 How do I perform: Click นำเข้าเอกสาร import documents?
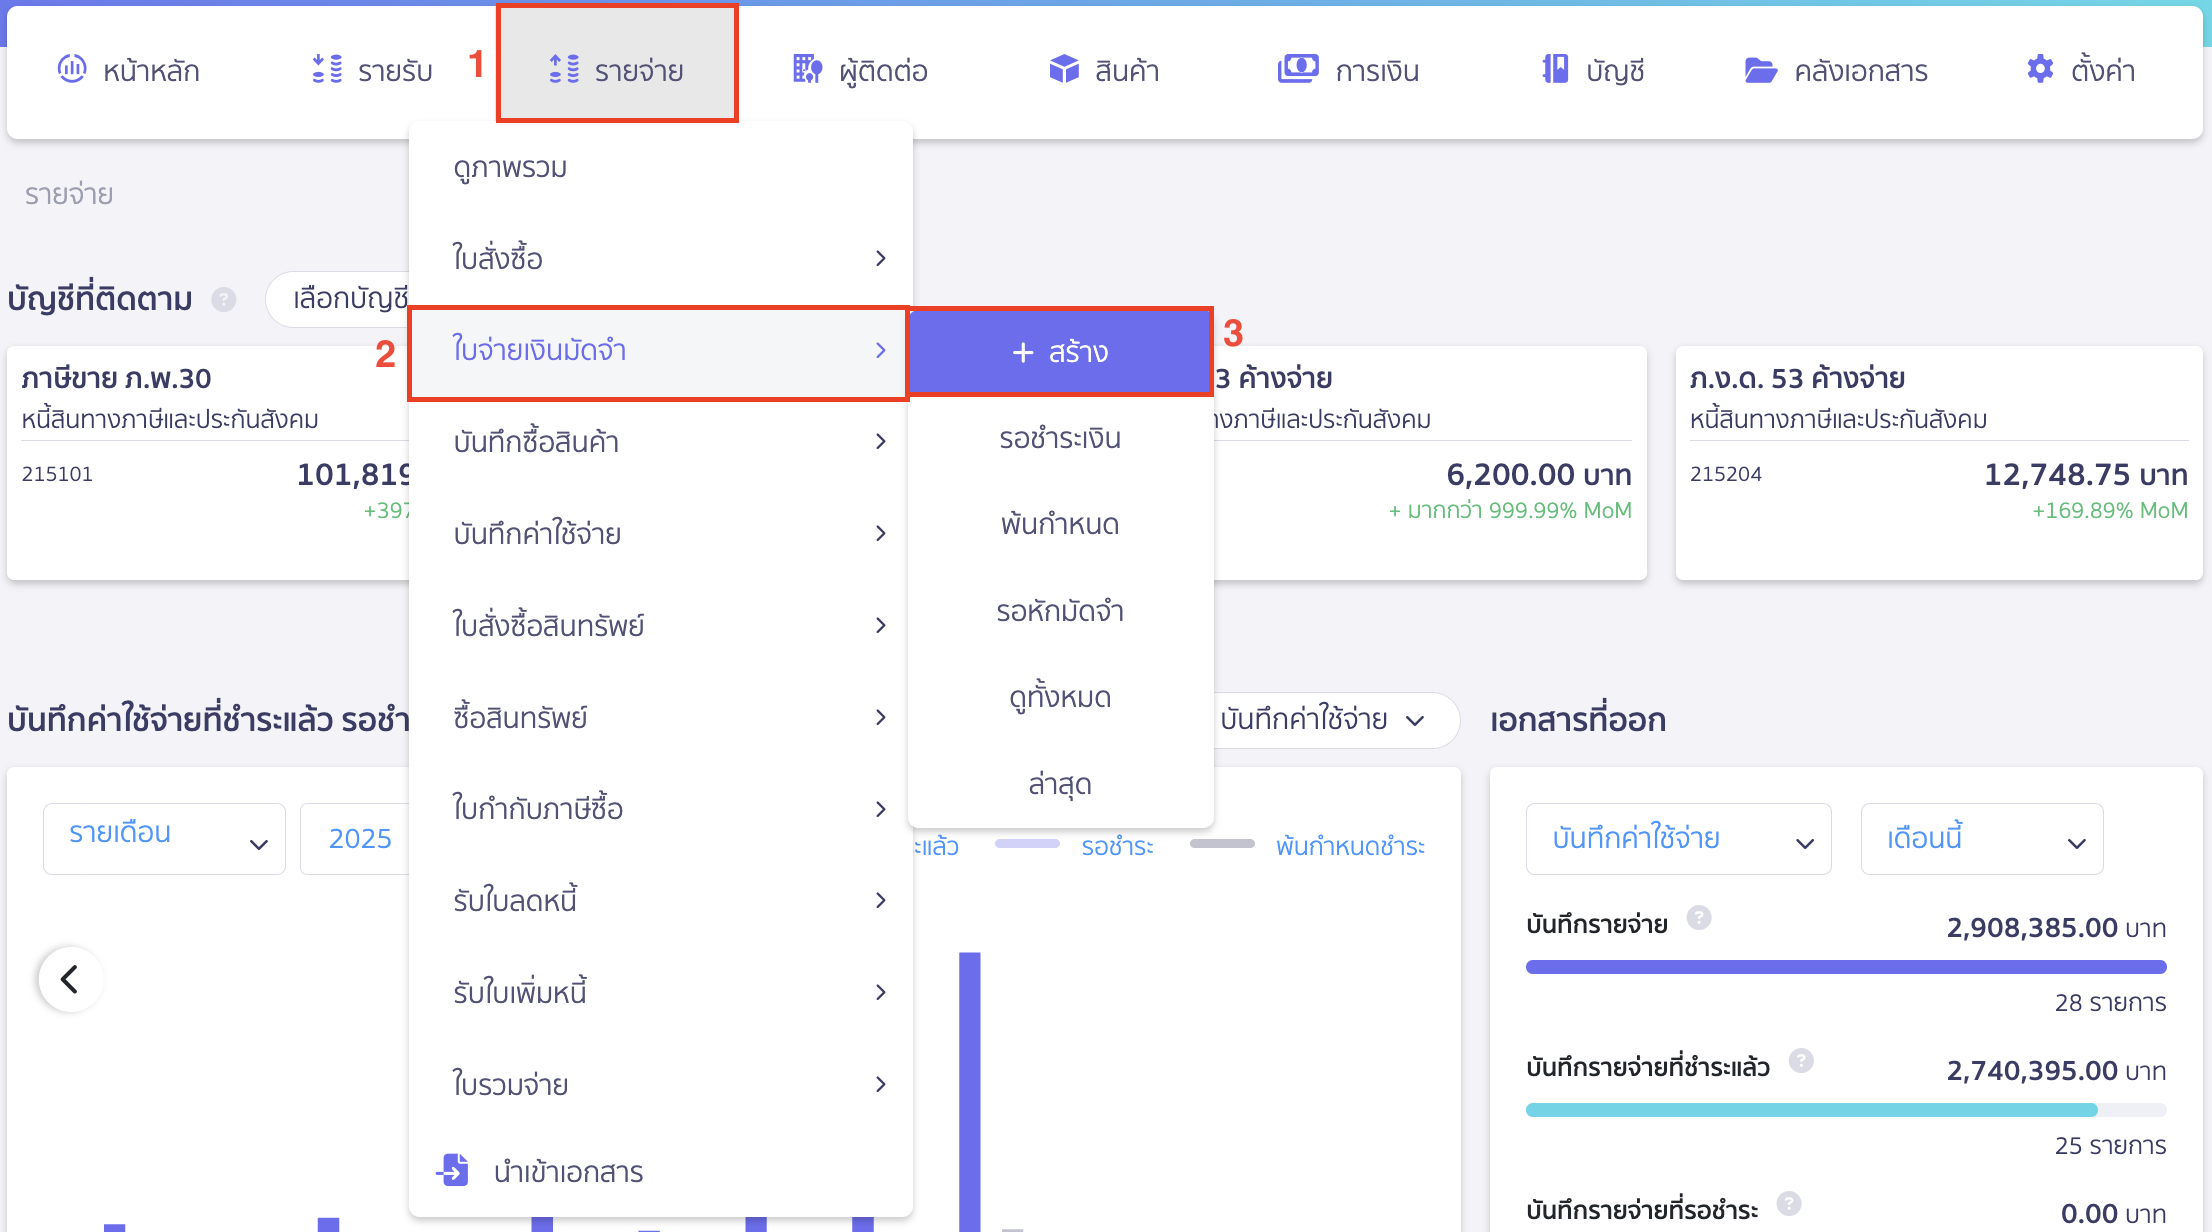click(661, 1171)
